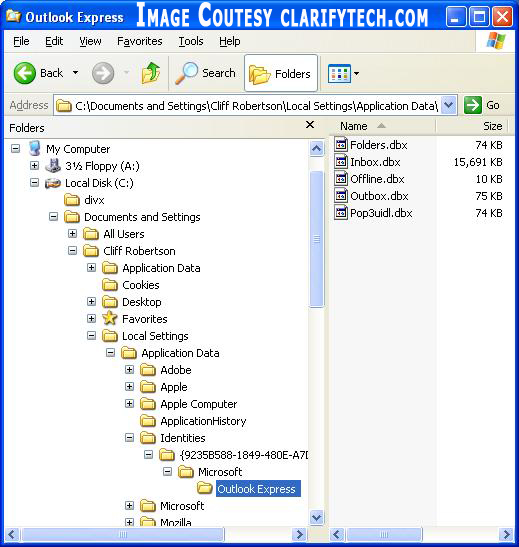Click the Forward arrow icon

tap(103, 73)
